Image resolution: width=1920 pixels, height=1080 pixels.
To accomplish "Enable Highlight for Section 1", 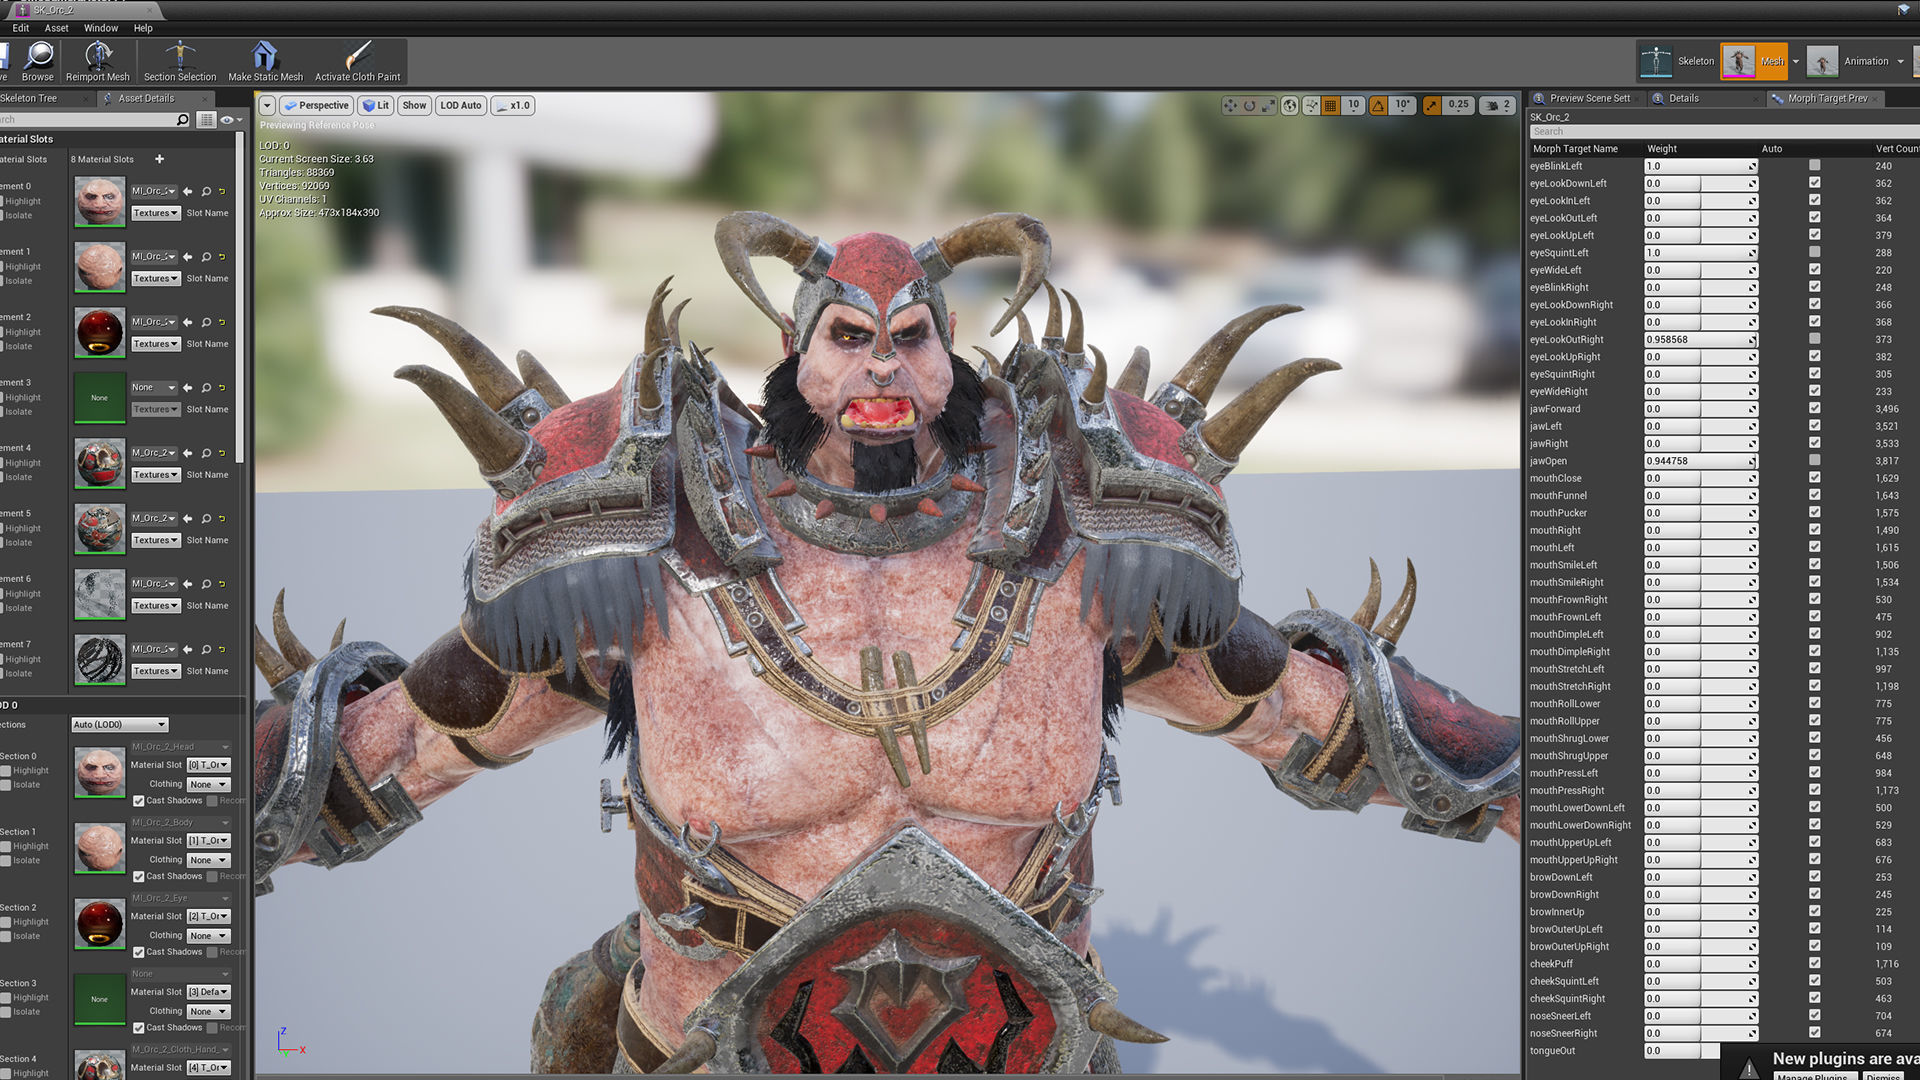I will coord(6,847).
